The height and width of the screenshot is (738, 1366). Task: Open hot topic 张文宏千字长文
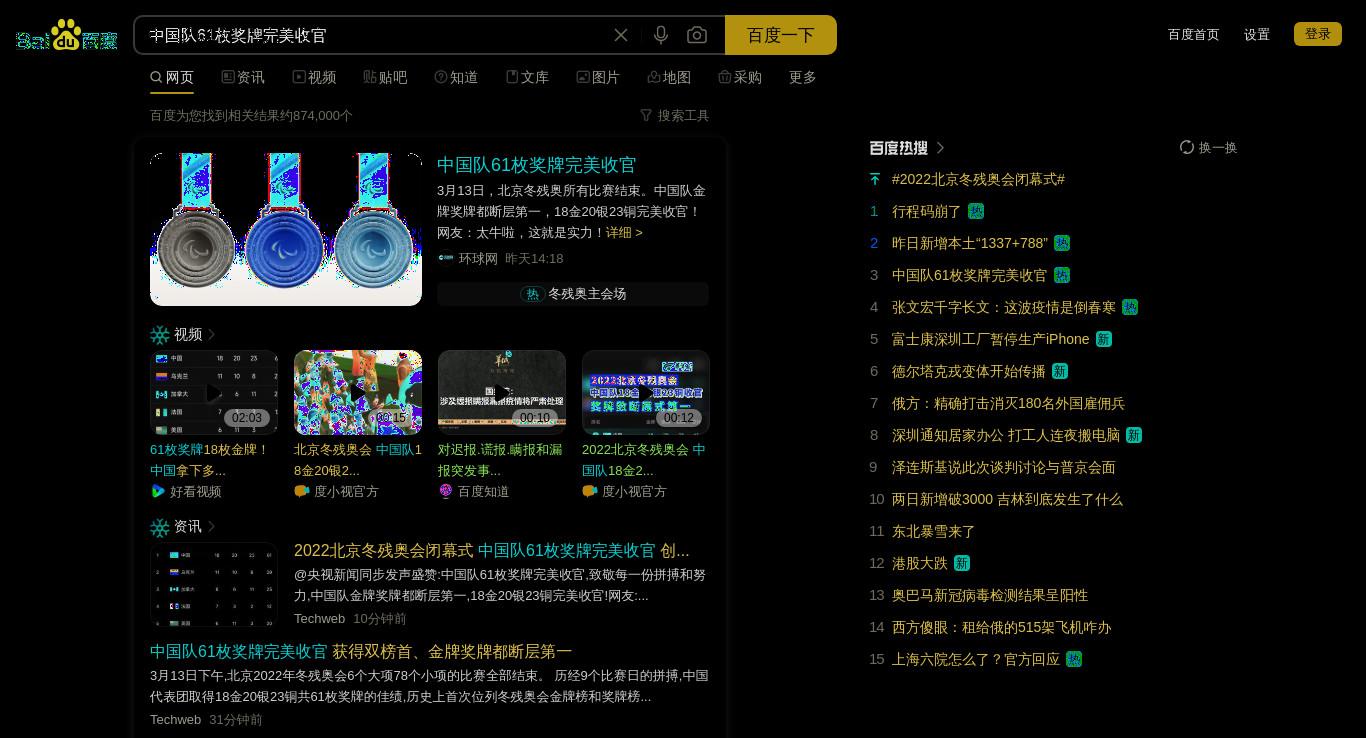1004,307
